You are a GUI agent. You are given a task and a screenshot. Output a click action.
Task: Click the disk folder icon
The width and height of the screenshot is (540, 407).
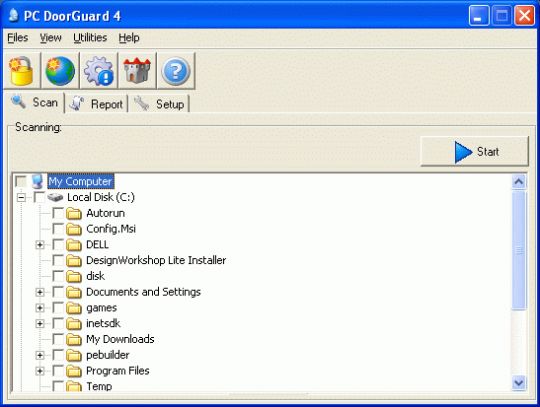pyautogui.click(x=74, y=276)
